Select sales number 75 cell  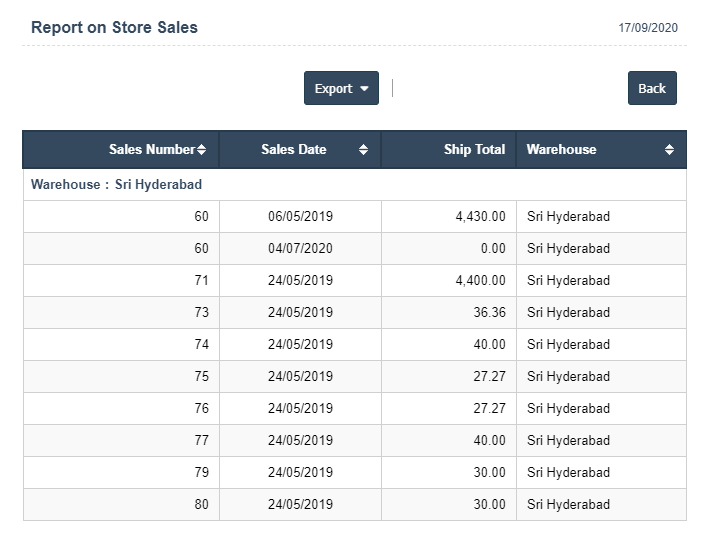(x=201, y=377)
